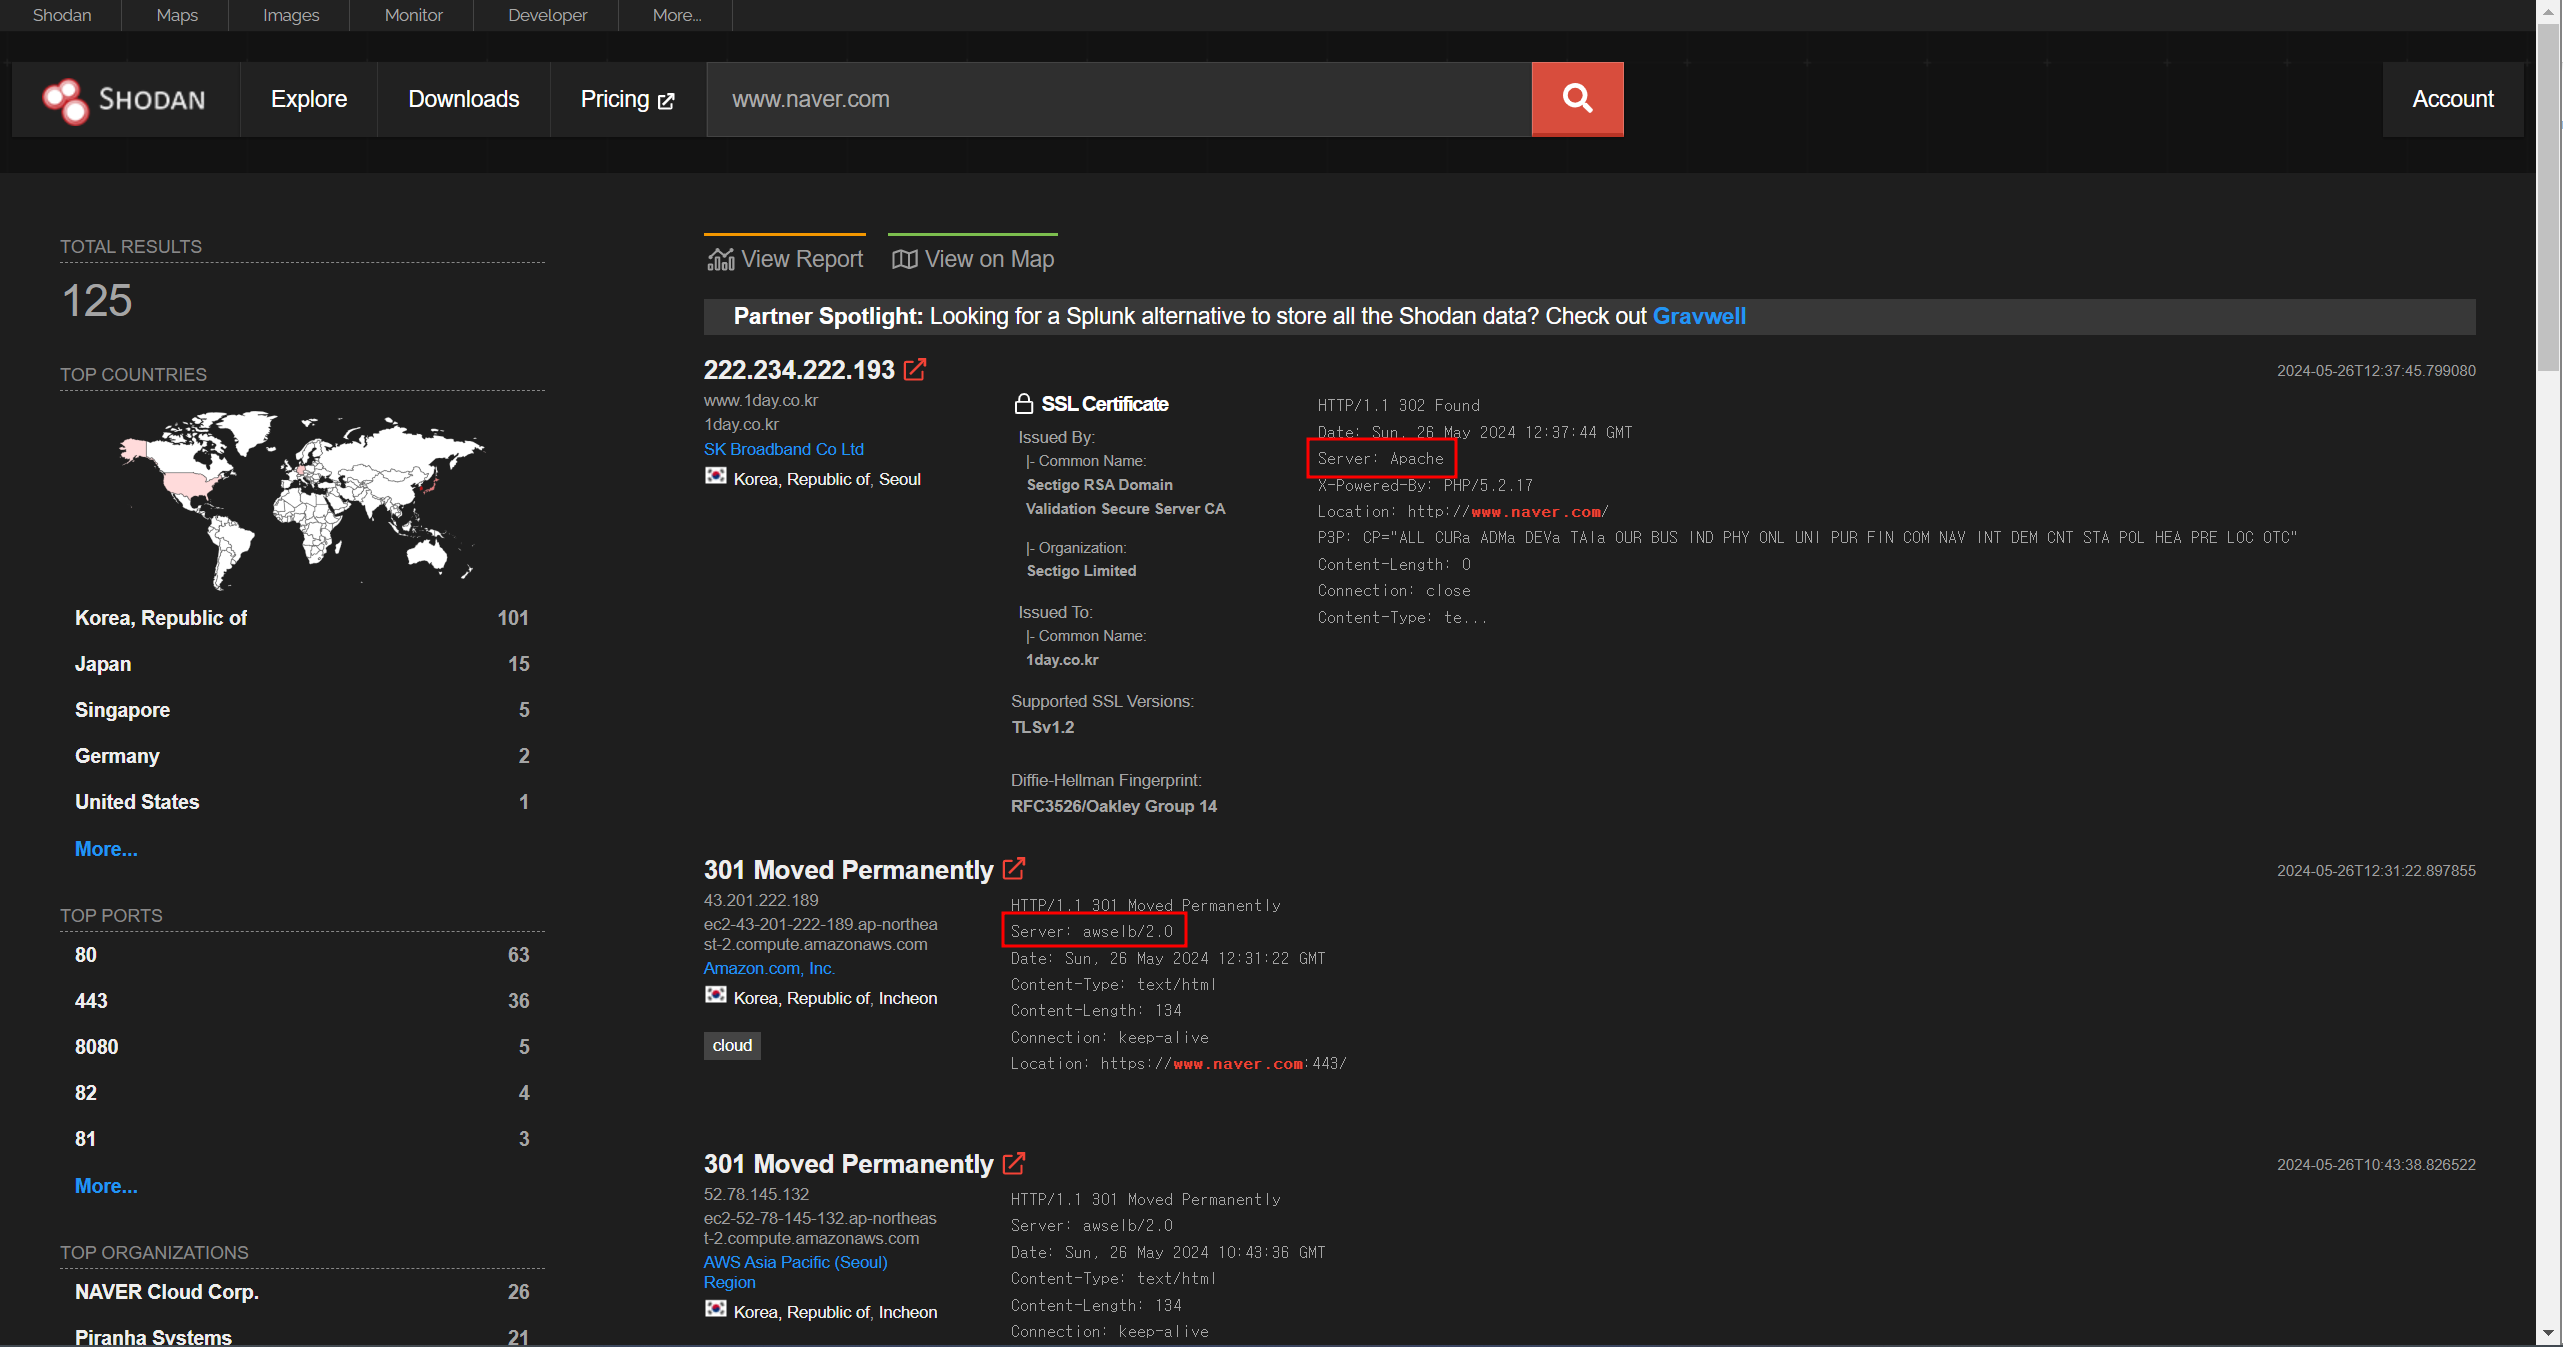Filter results by port 443
Viewport: 2563px width, 1347px height.
(x=91, y=1000)
